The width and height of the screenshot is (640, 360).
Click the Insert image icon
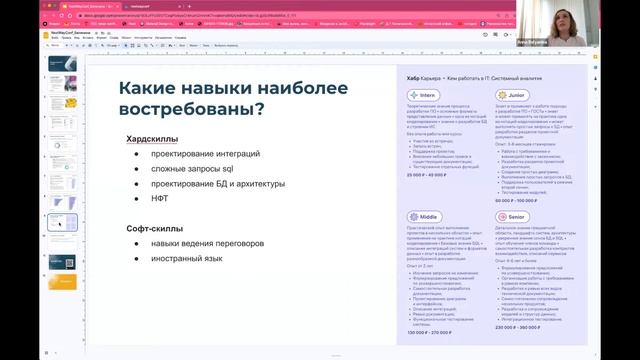click(x=139, y=45)
